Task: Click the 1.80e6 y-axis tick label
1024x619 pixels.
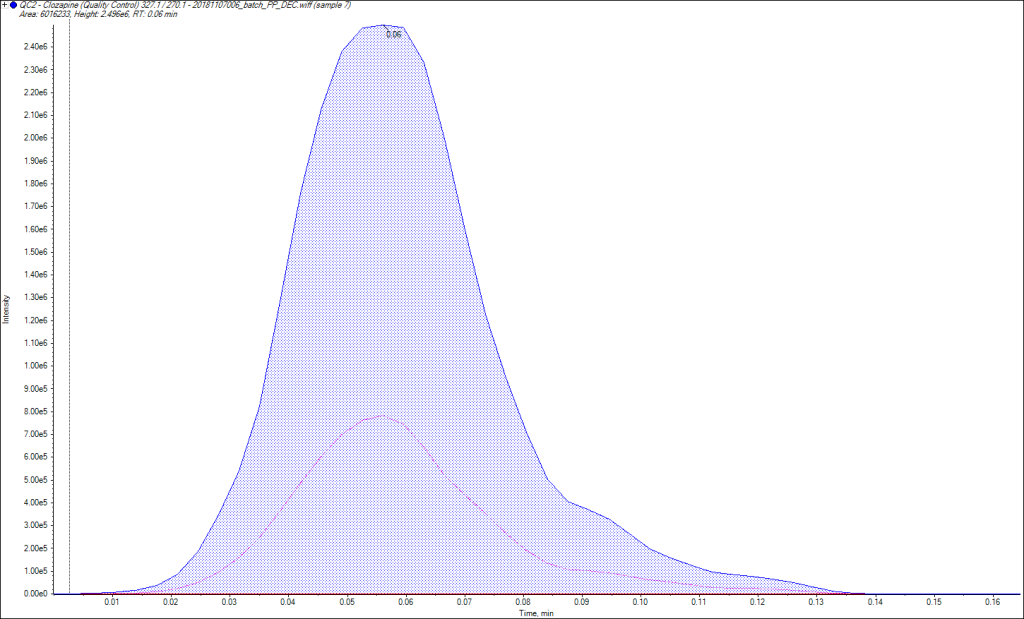Action: click(x=35, y=183)
